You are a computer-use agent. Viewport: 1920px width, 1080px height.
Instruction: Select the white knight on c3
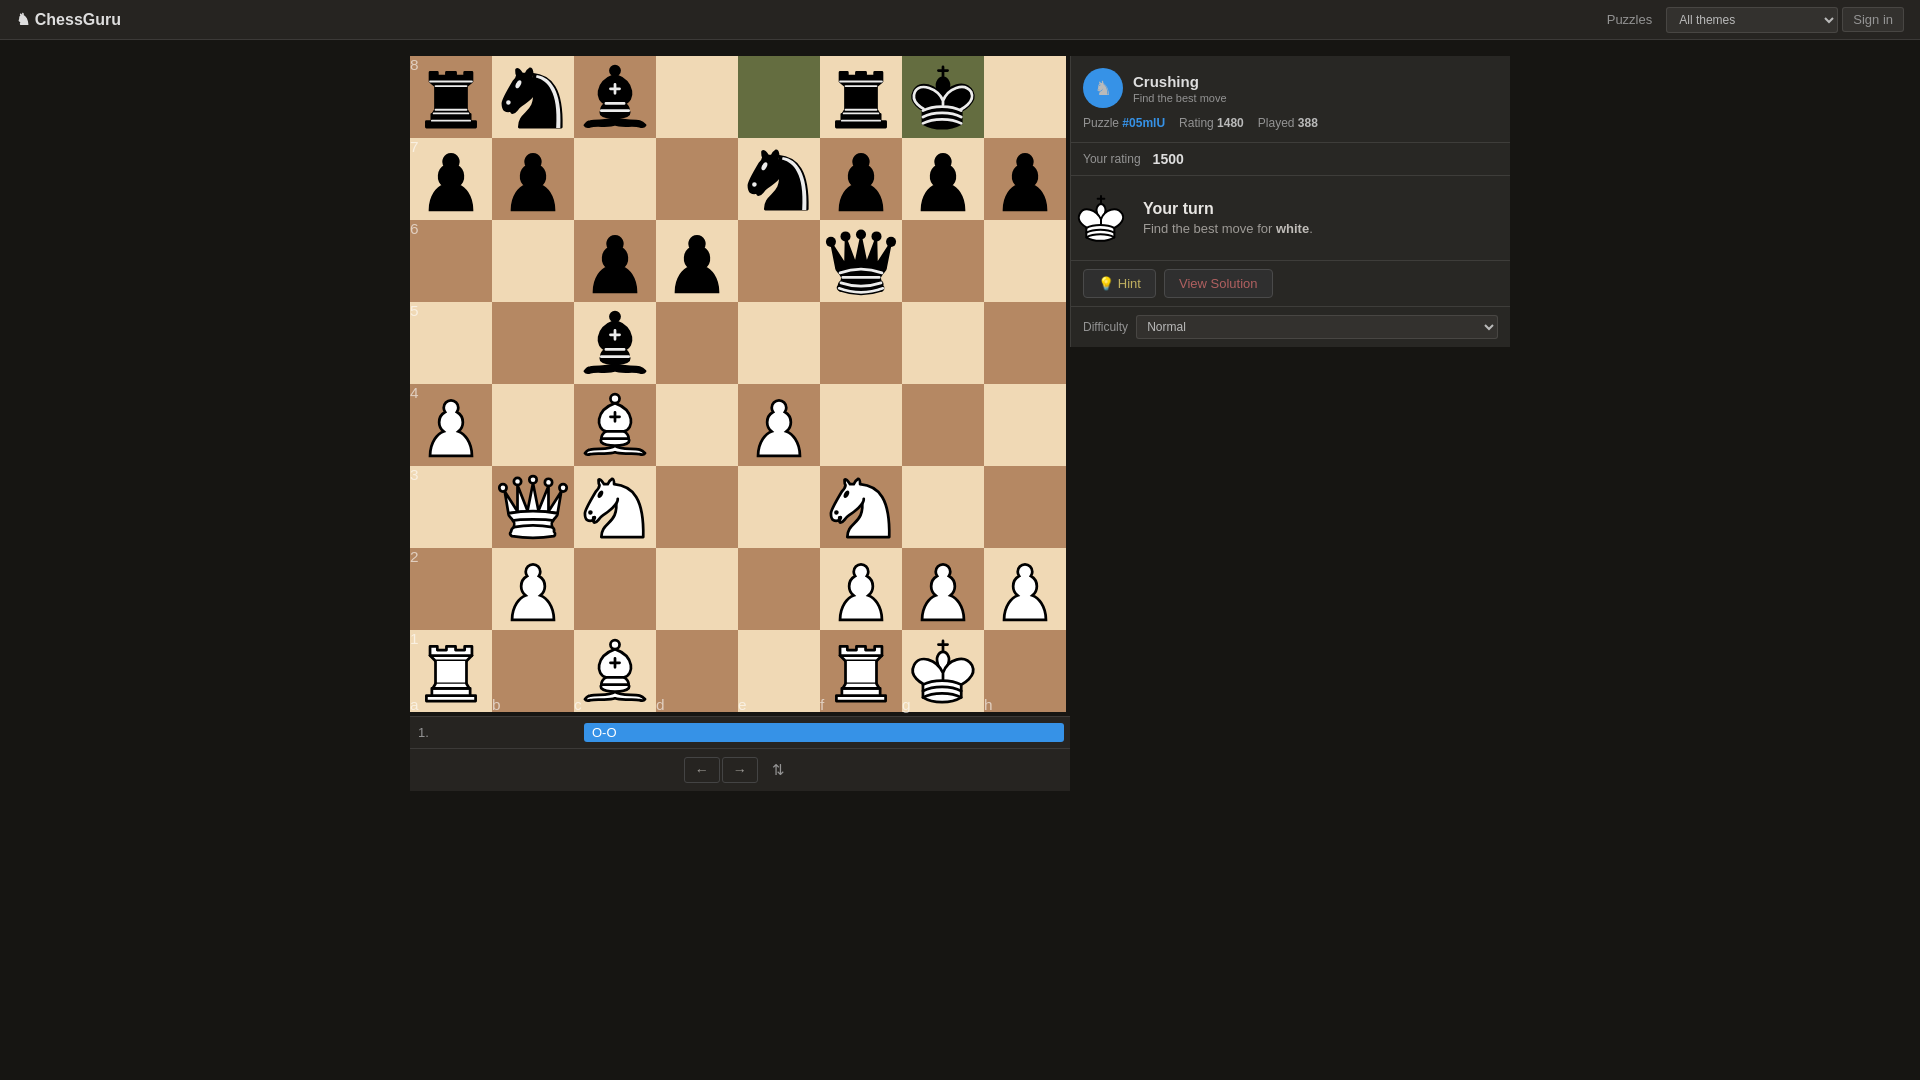tap(614, 507)
